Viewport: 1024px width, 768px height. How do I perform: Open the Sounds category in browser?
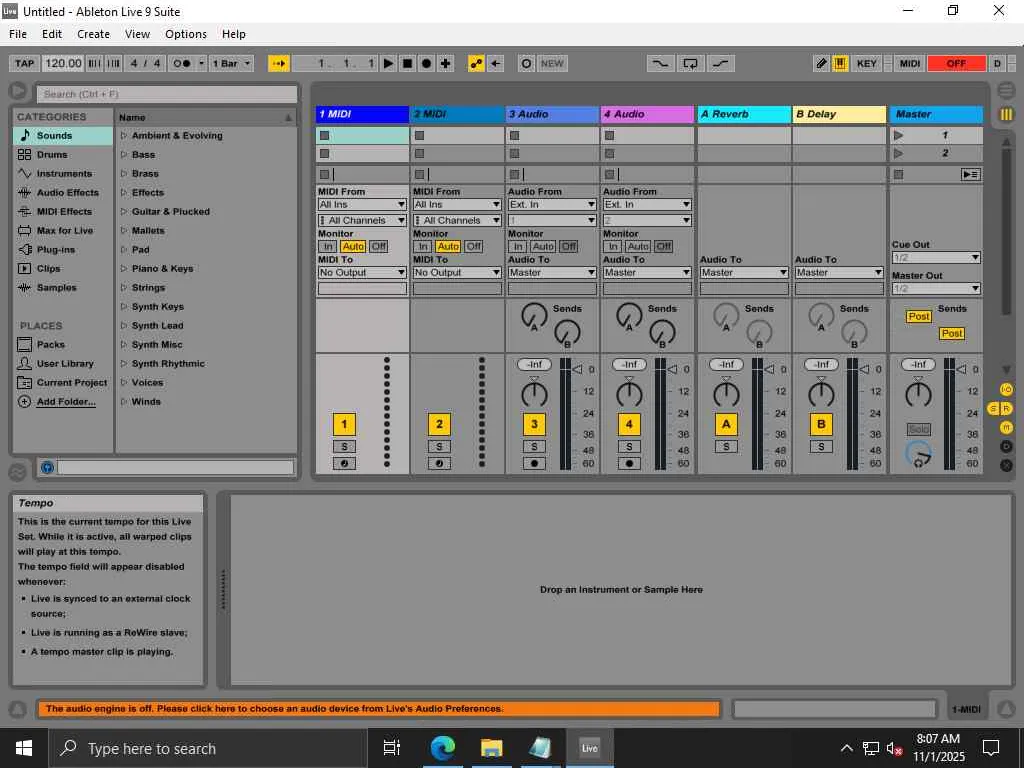(x=63, y=136)
